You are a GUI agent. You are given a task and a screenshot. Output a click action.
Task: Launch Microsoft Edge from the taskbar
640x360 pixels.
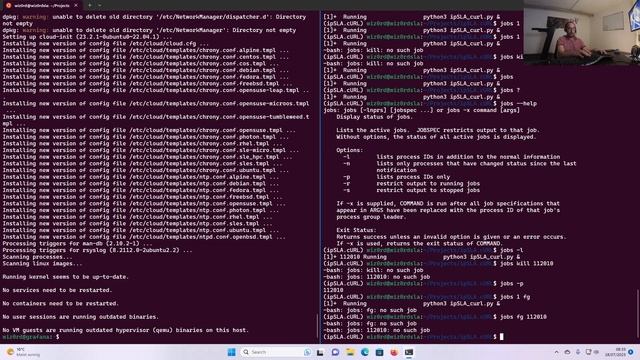[364, 352]
